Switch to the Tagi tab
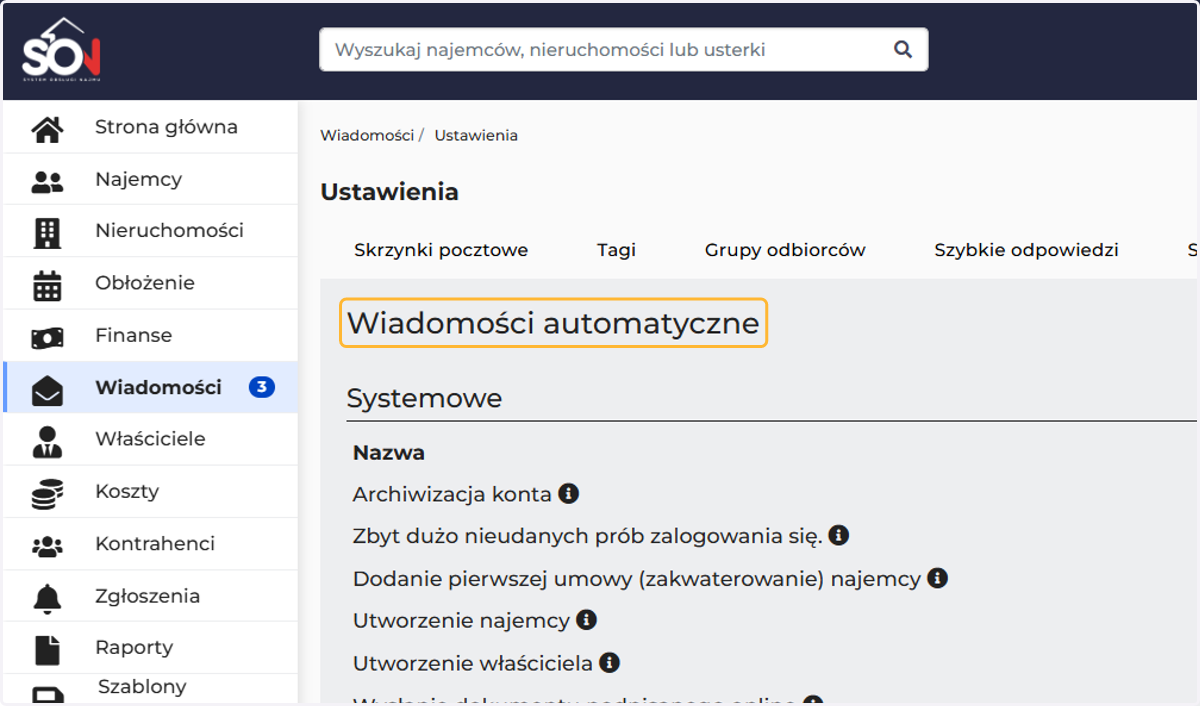This screenshot has height=706, width=1200. [x=617, y=250]
